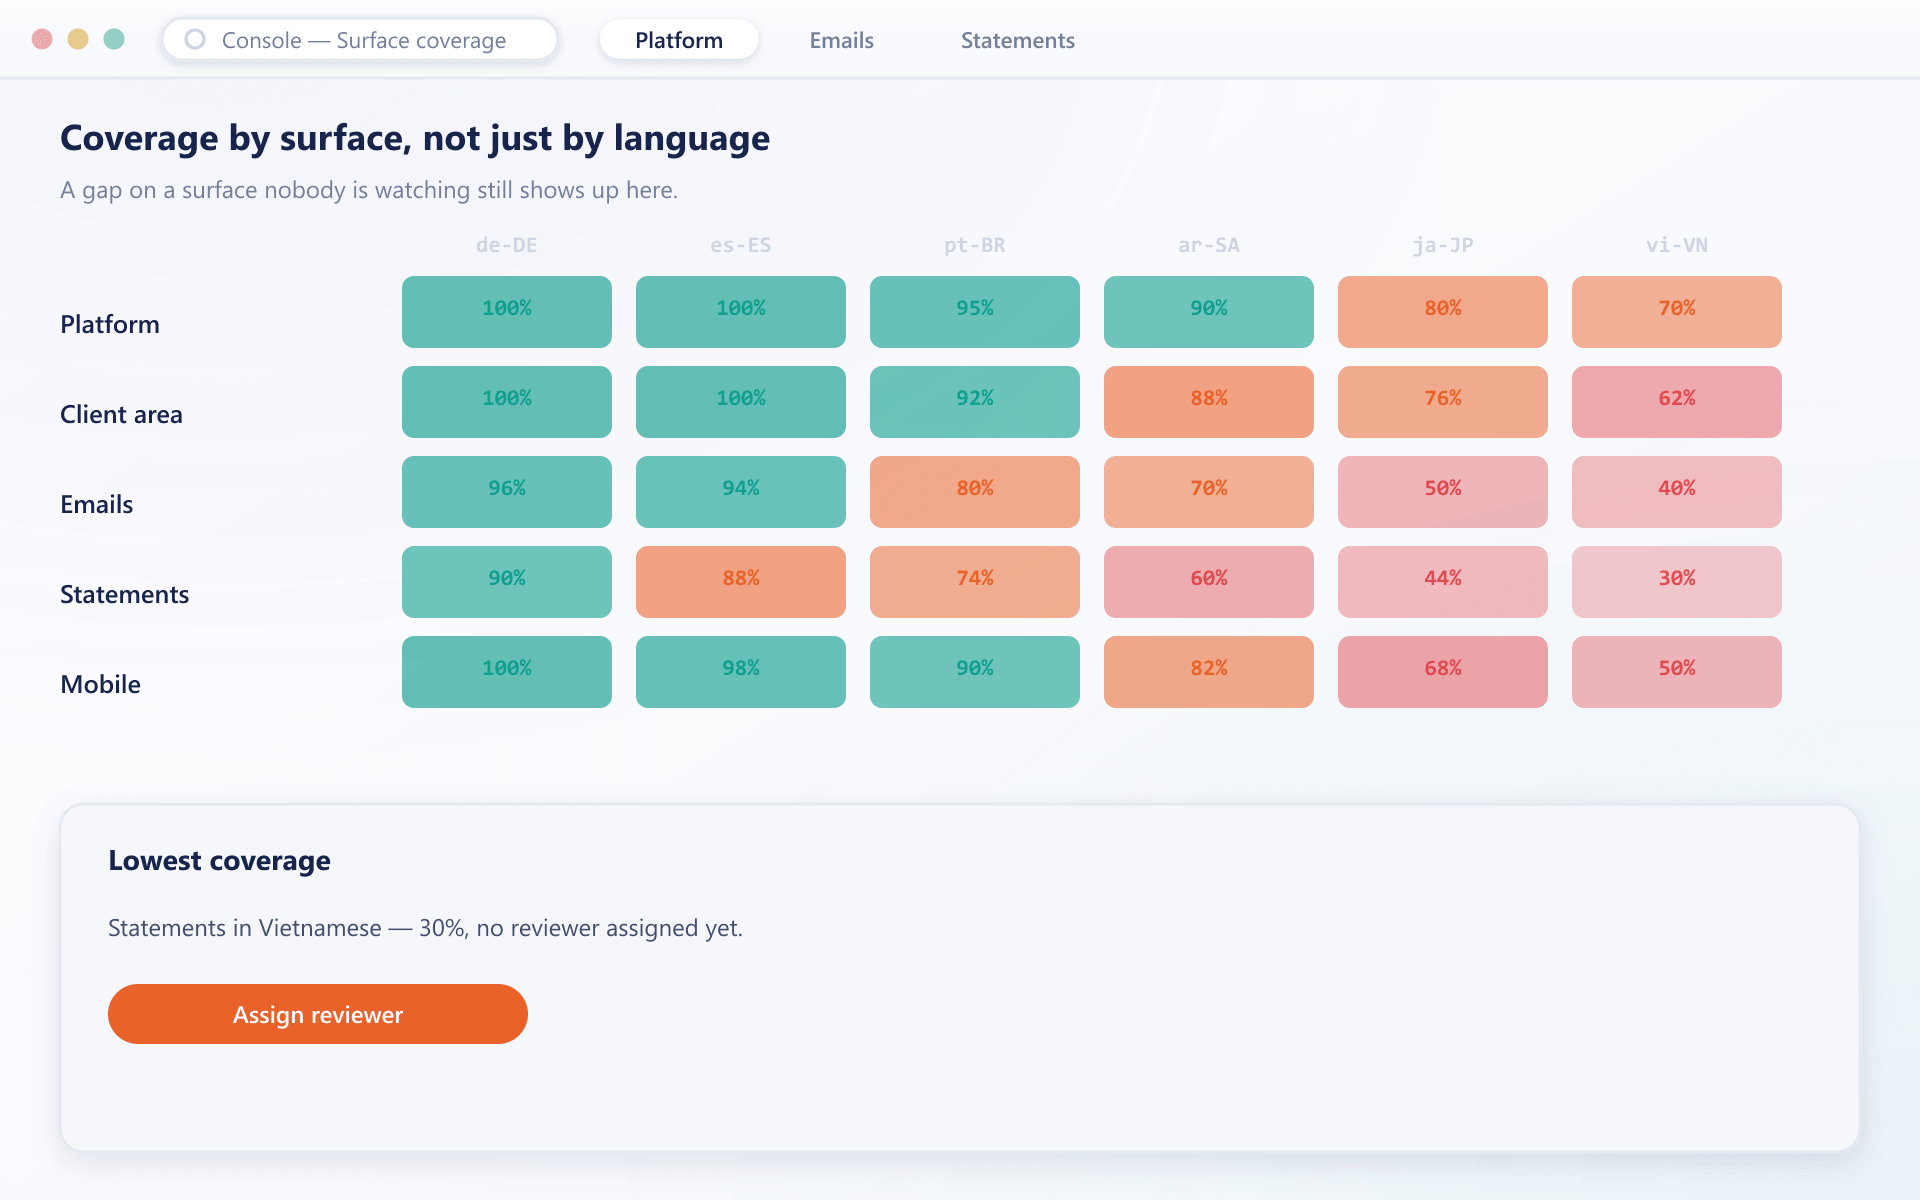Click the Statements ar-SA 60% cell
The width and height of the screenshot is (1920, 1200).
point(1209,582)
